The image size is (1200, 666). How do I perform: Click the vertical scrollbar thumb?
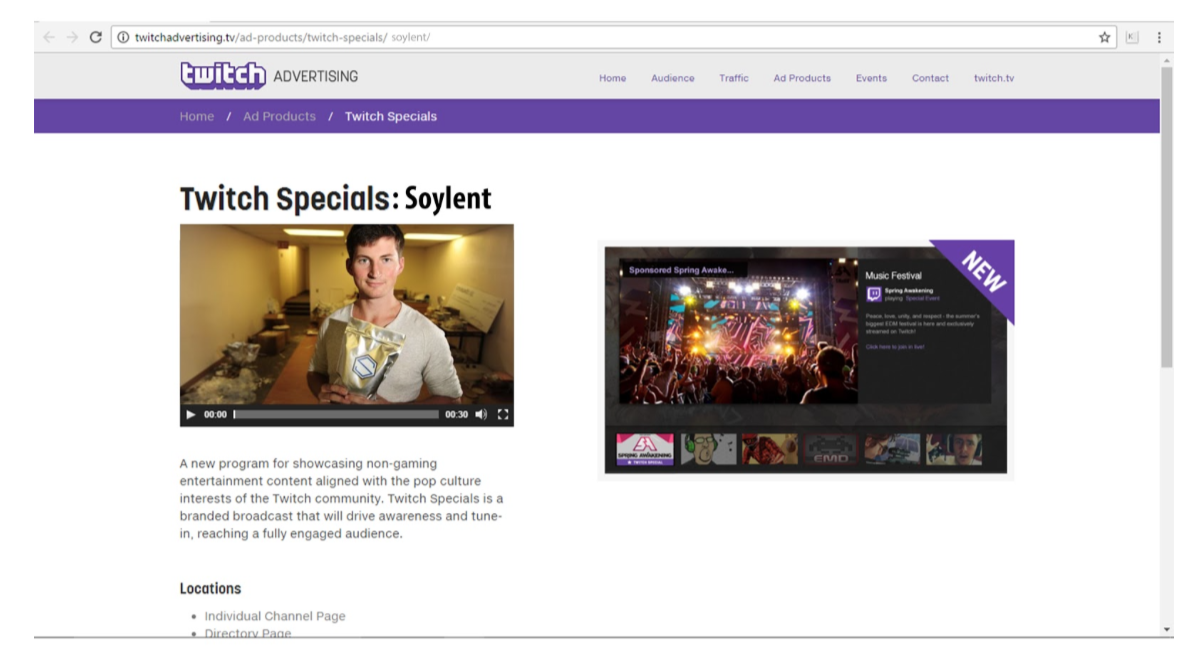click(x=1167, y=218)
